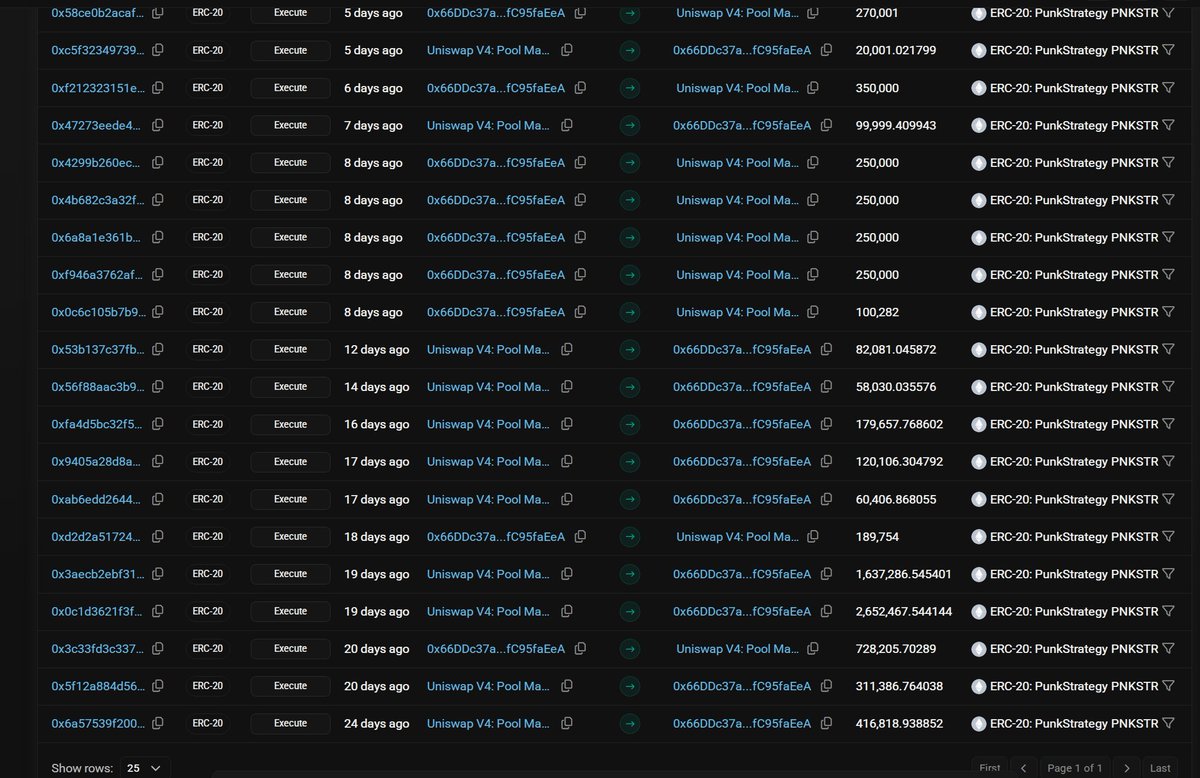Click amount 311,386.764038
Screen dimensions: 1200x778
pyautogui.click(x=900, y=686)
